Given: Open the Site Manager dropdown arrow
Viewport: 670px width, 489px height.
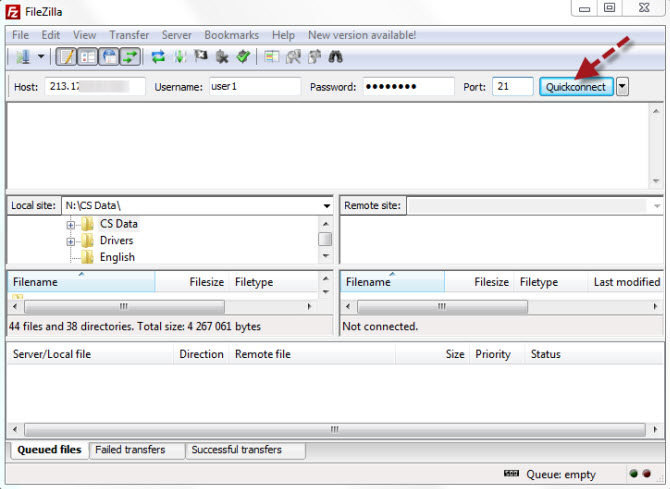Looking at the screenshot, I should (41, 57).
